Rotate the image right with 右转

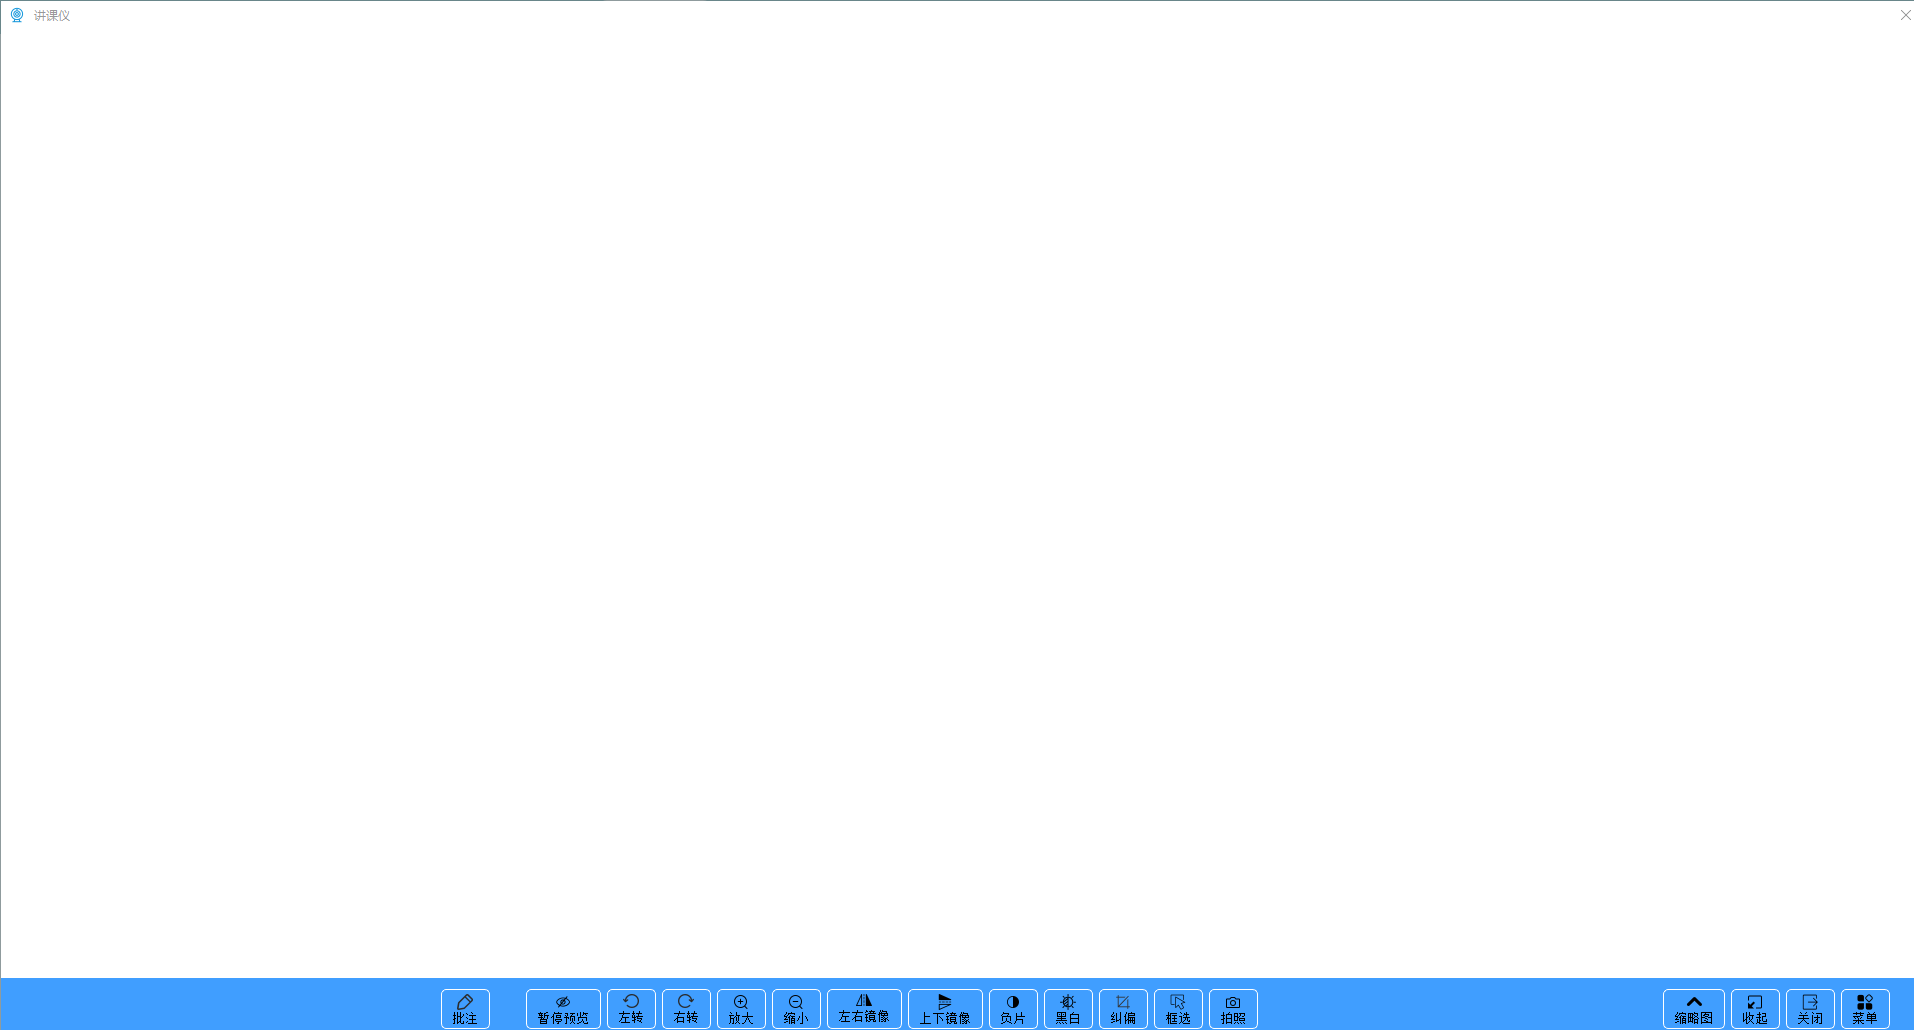tap(686, 1009)
